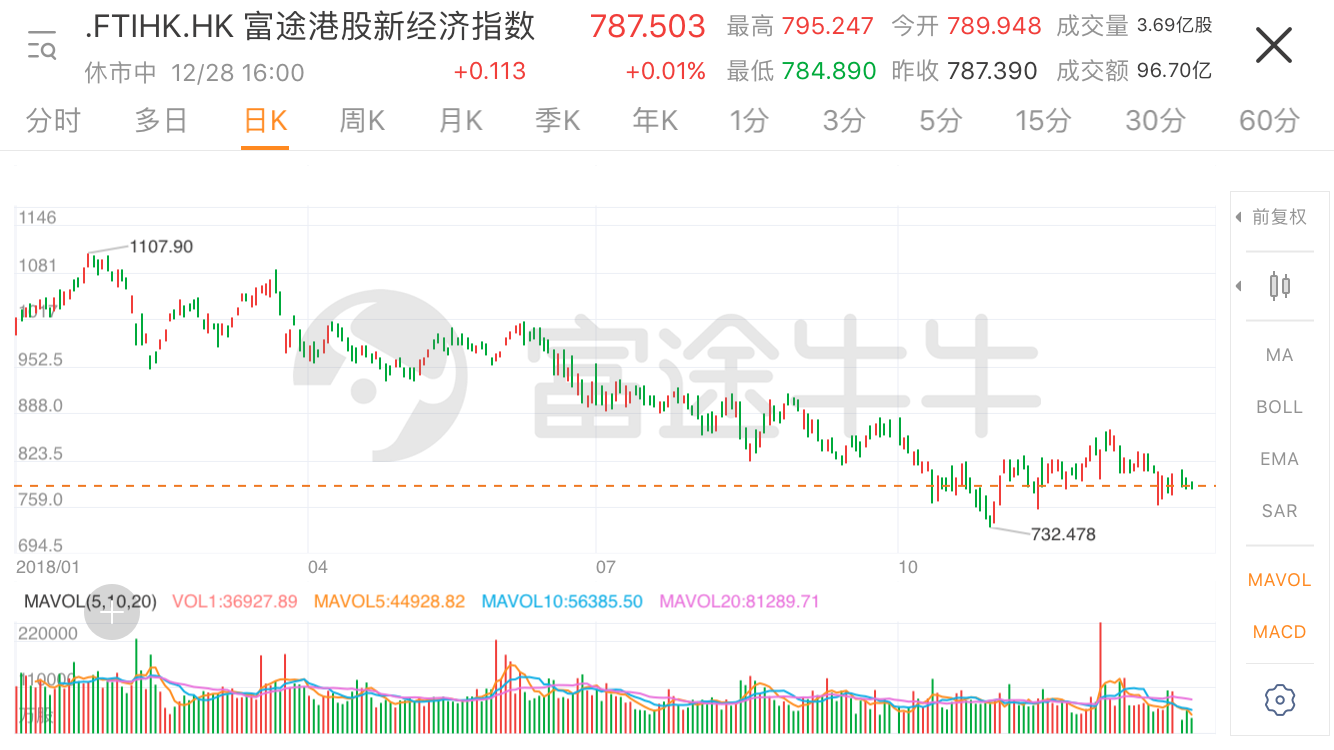1334x750 pixels.
Task: Switch to the 15分 interval tab
Action: (1043, 121)
